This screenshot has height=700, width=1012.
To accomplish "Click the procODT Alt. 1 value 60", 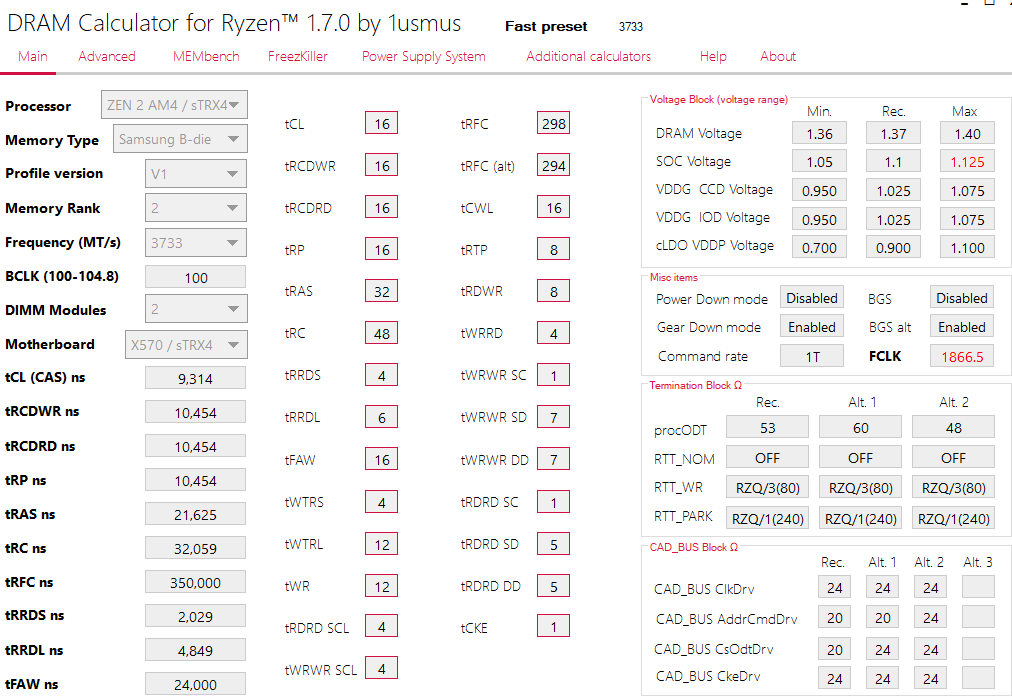I will [x=860, y=428].
